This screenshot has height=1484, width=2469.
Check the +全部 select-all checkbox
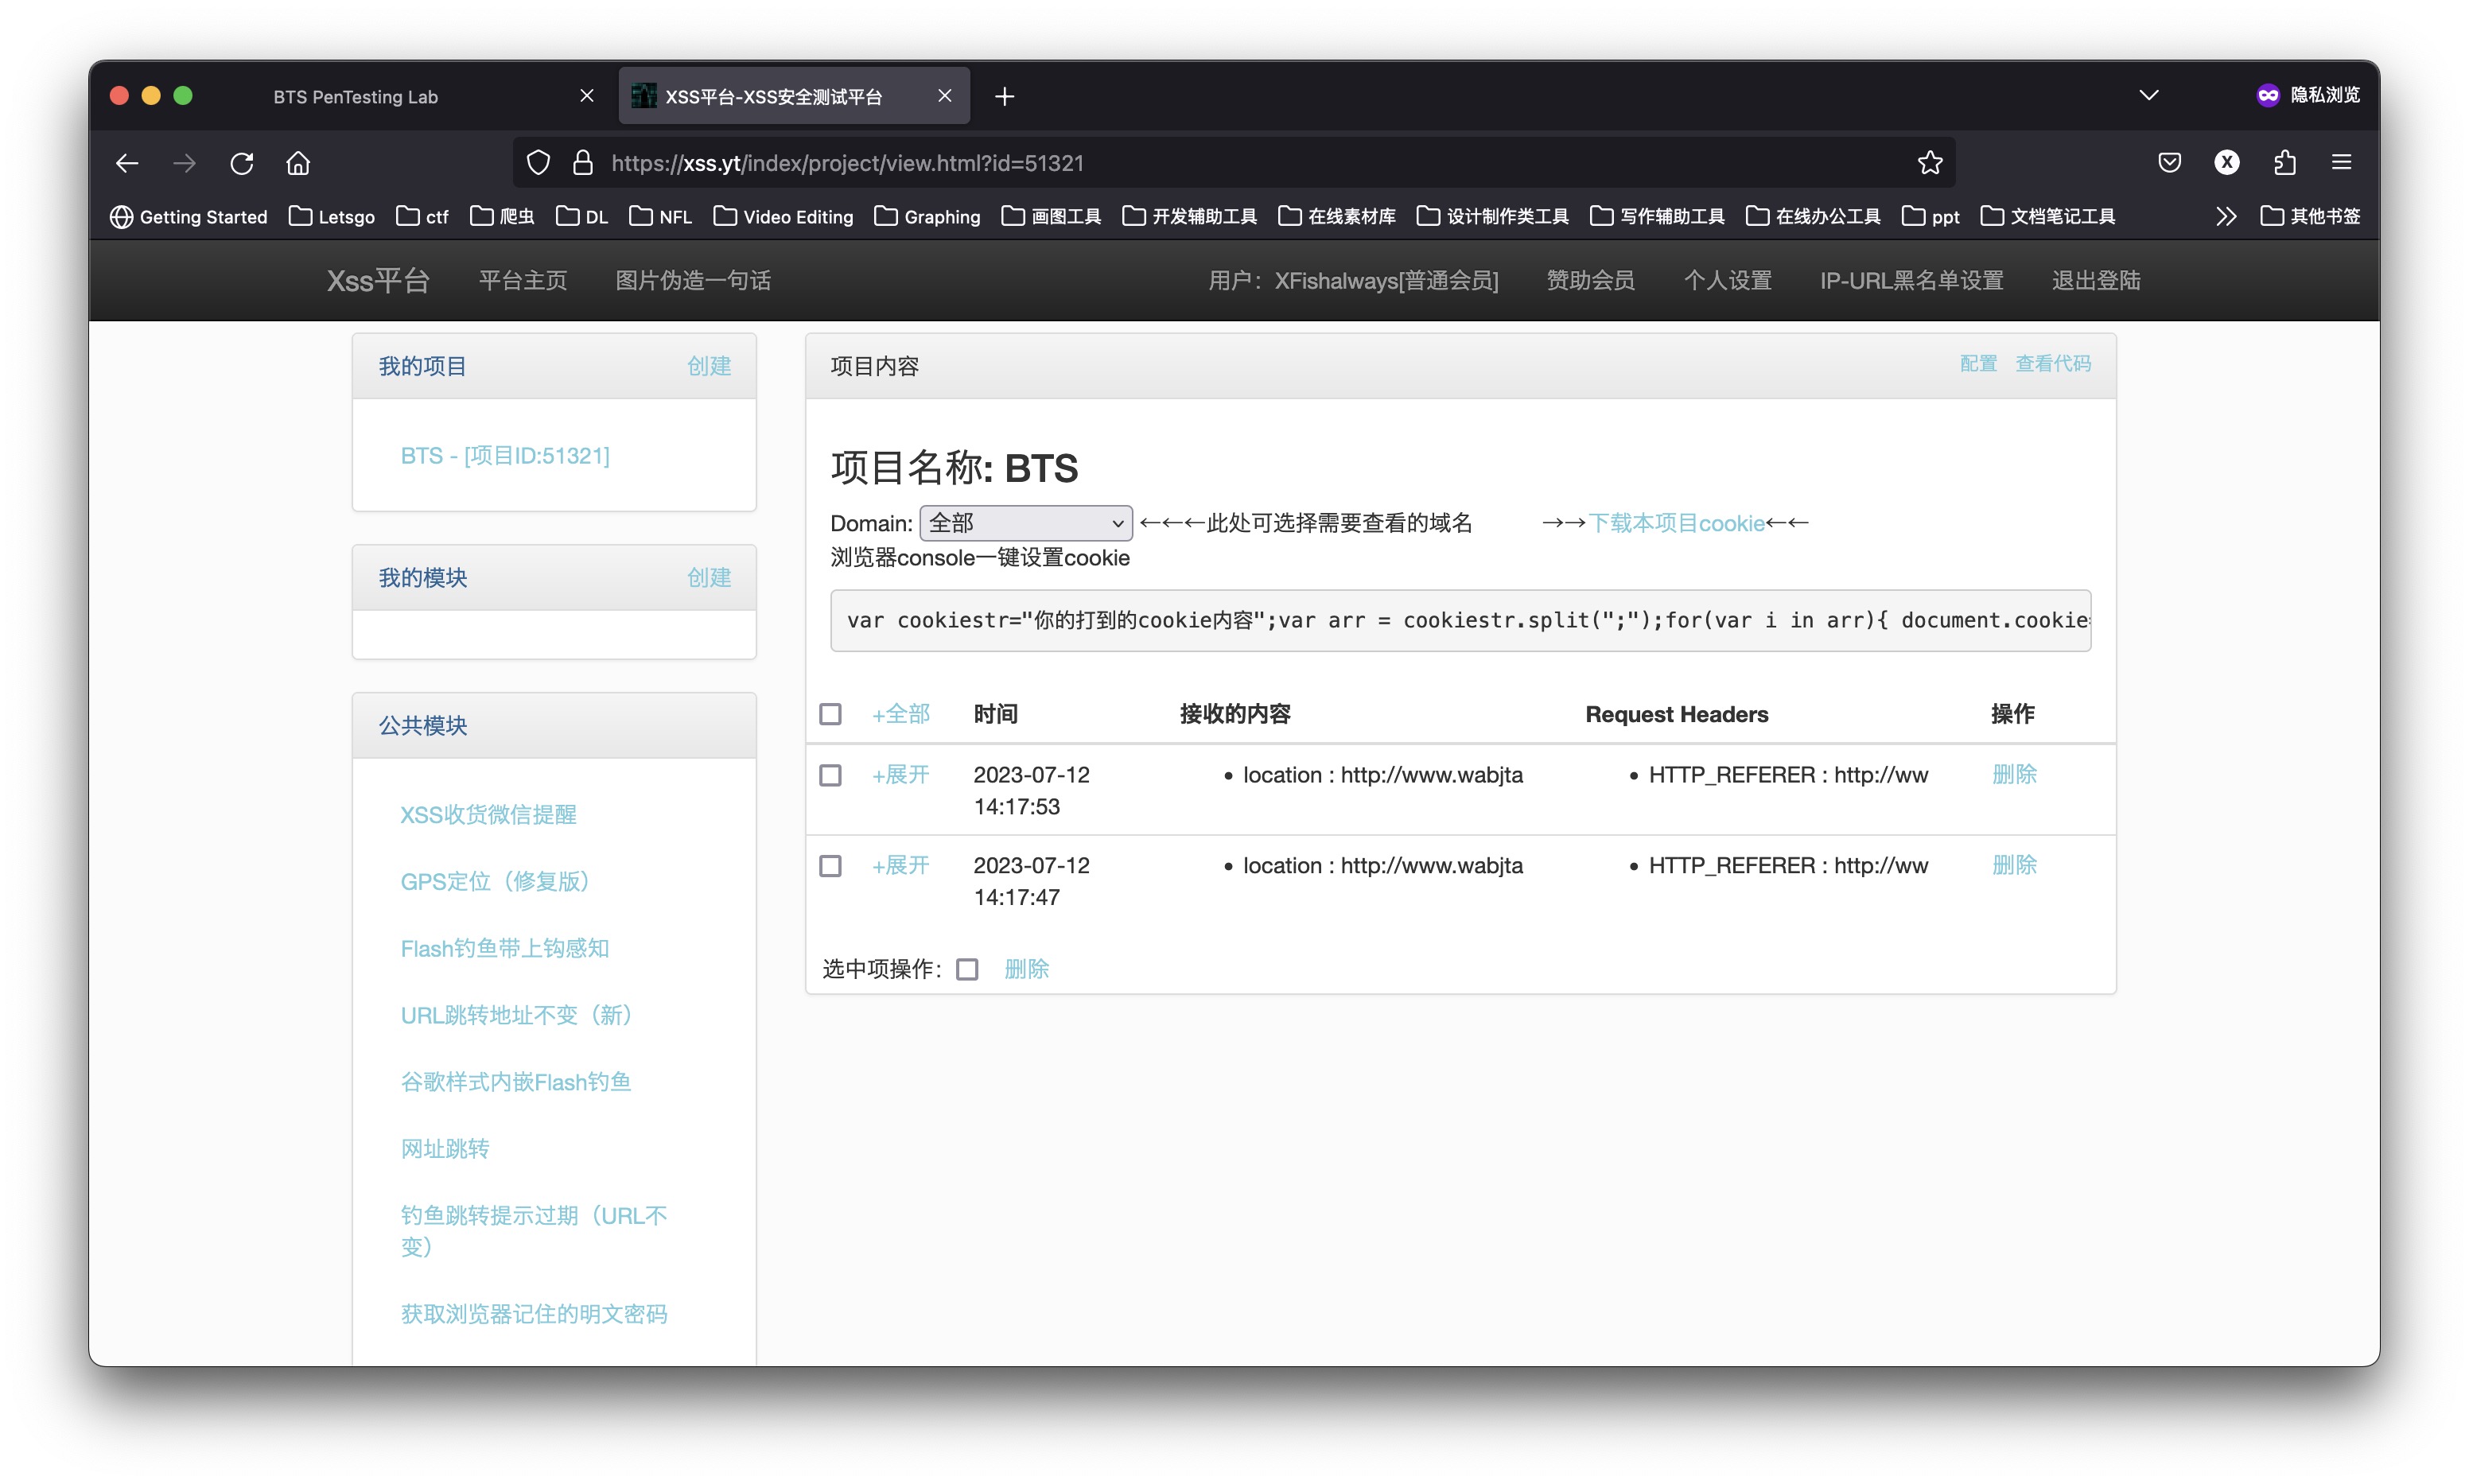click(x=831, y=713)
